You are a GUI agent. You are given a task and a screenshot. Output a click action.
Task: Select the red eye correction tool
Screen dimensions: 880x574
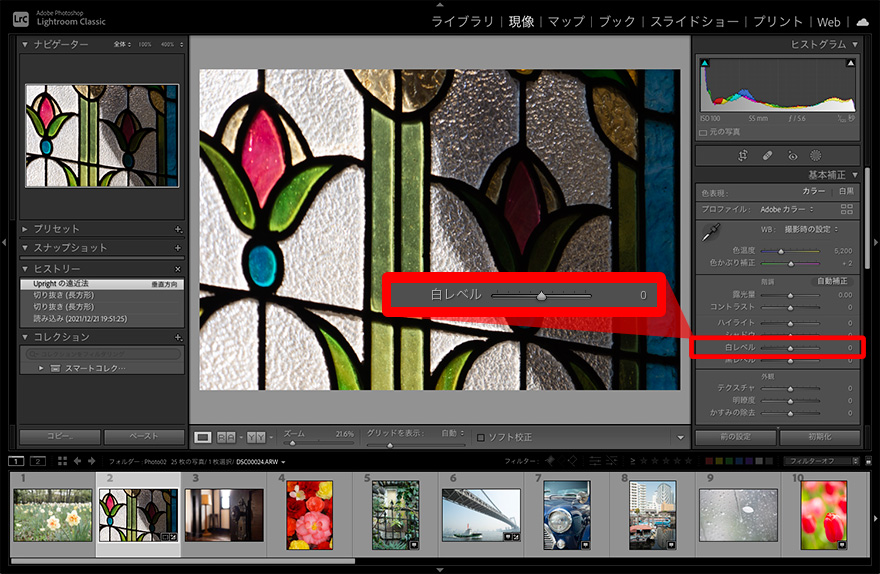pos(792,156)
